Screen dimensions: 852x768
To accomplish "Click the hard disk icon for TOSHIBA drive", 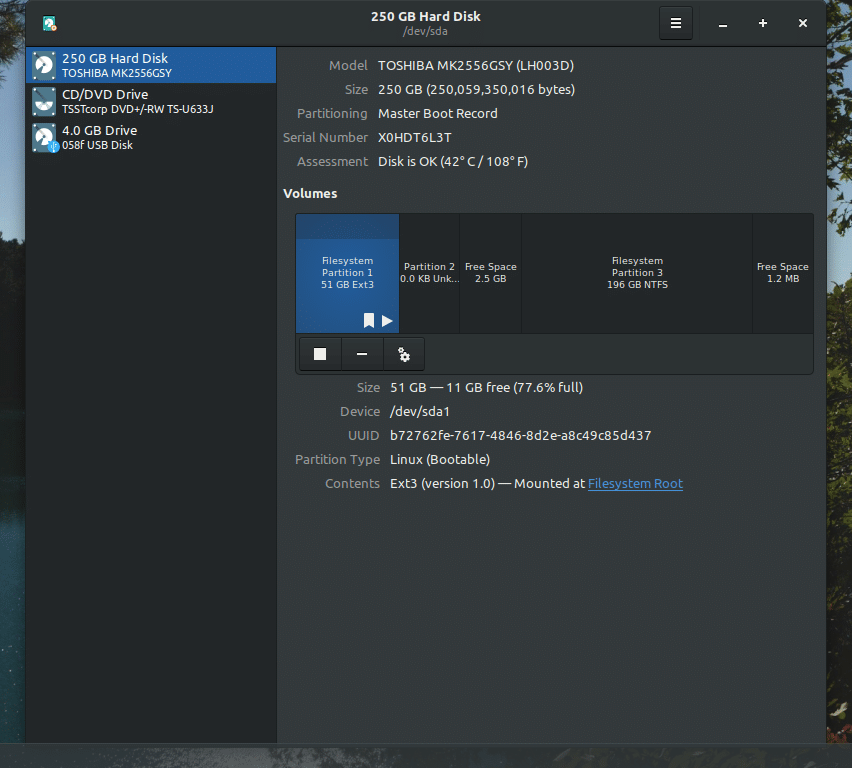I will (x=44, y=65).
